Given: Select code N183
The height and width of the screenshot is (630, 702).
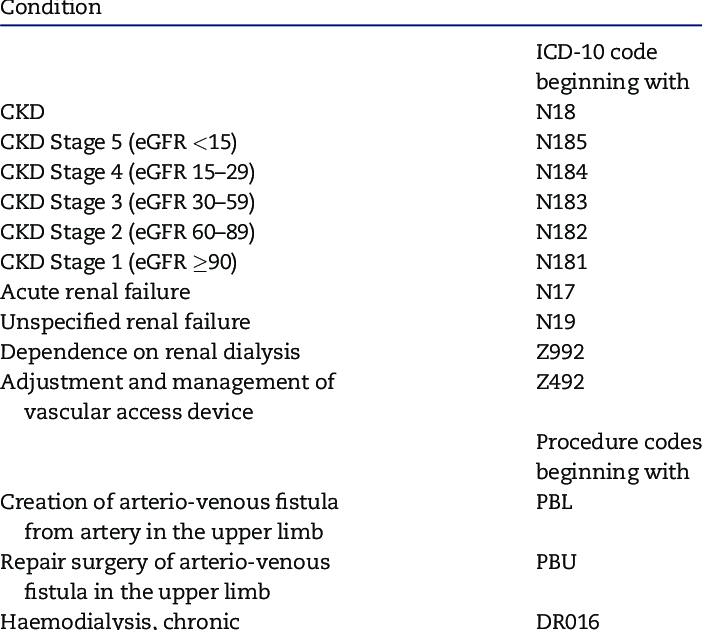Looking at the screenshot, I should (x=561, y=202).
